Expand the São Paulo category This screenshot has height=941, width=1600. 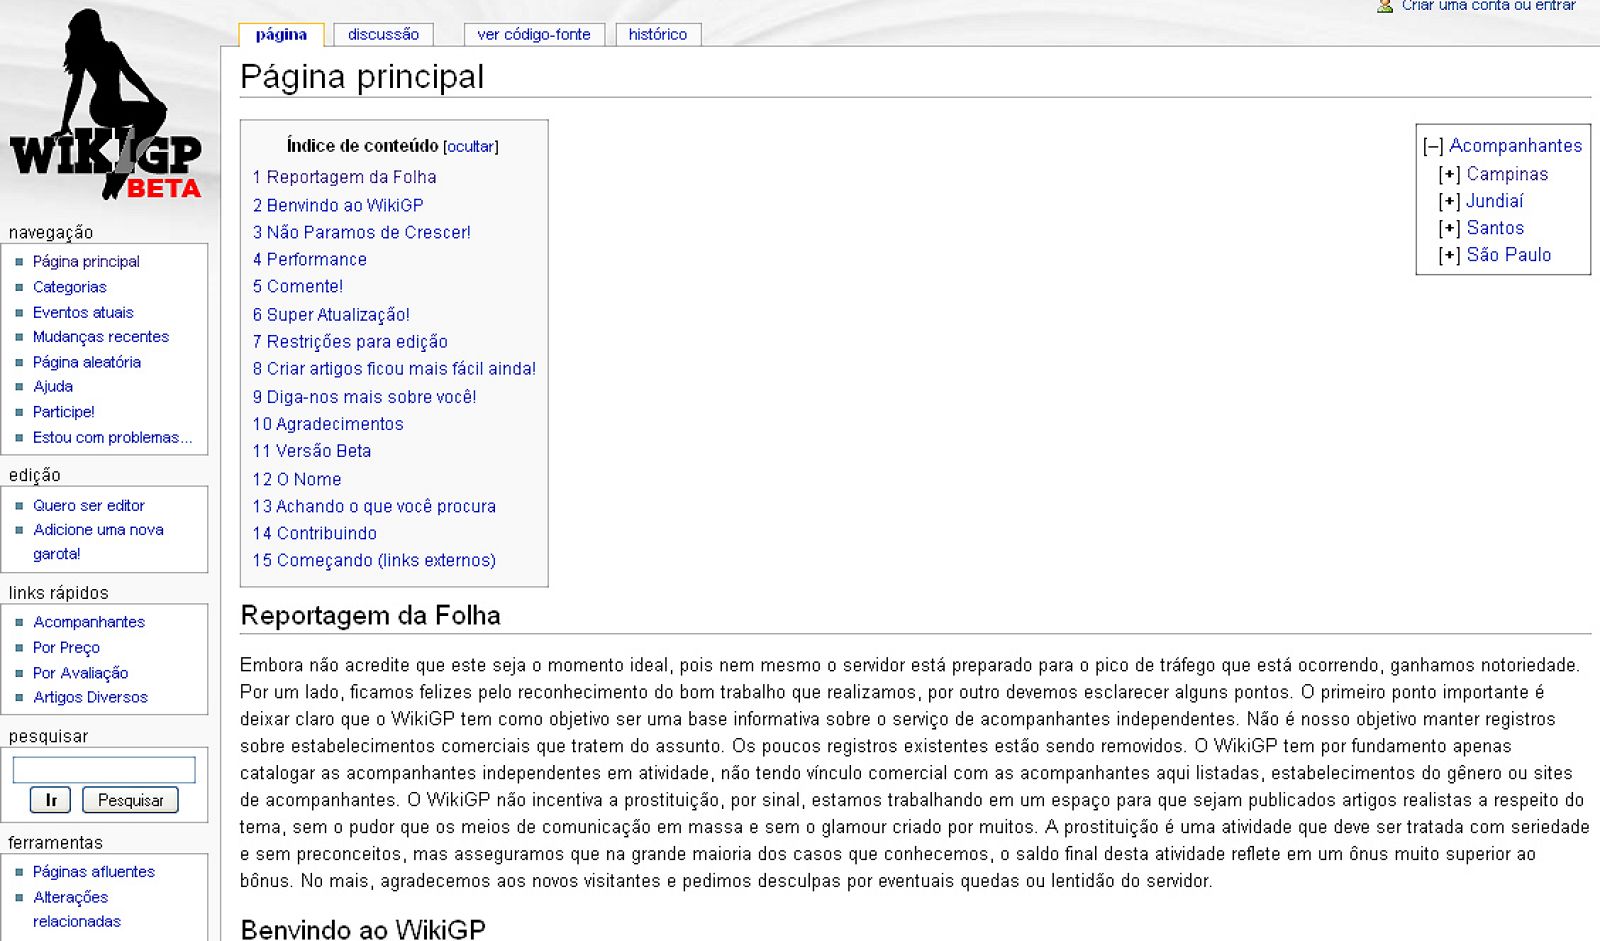(1448, 255)
